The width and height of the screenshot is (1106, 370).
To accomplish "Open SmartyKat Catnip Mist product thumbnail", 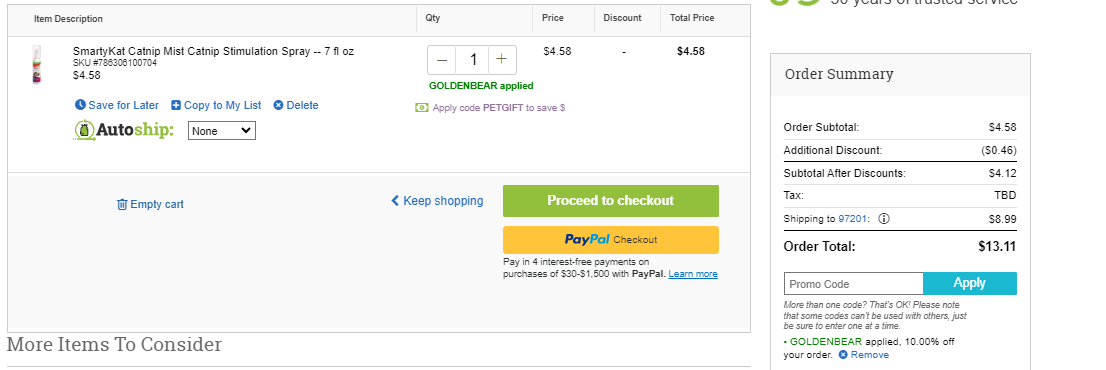I will point(37,64).
